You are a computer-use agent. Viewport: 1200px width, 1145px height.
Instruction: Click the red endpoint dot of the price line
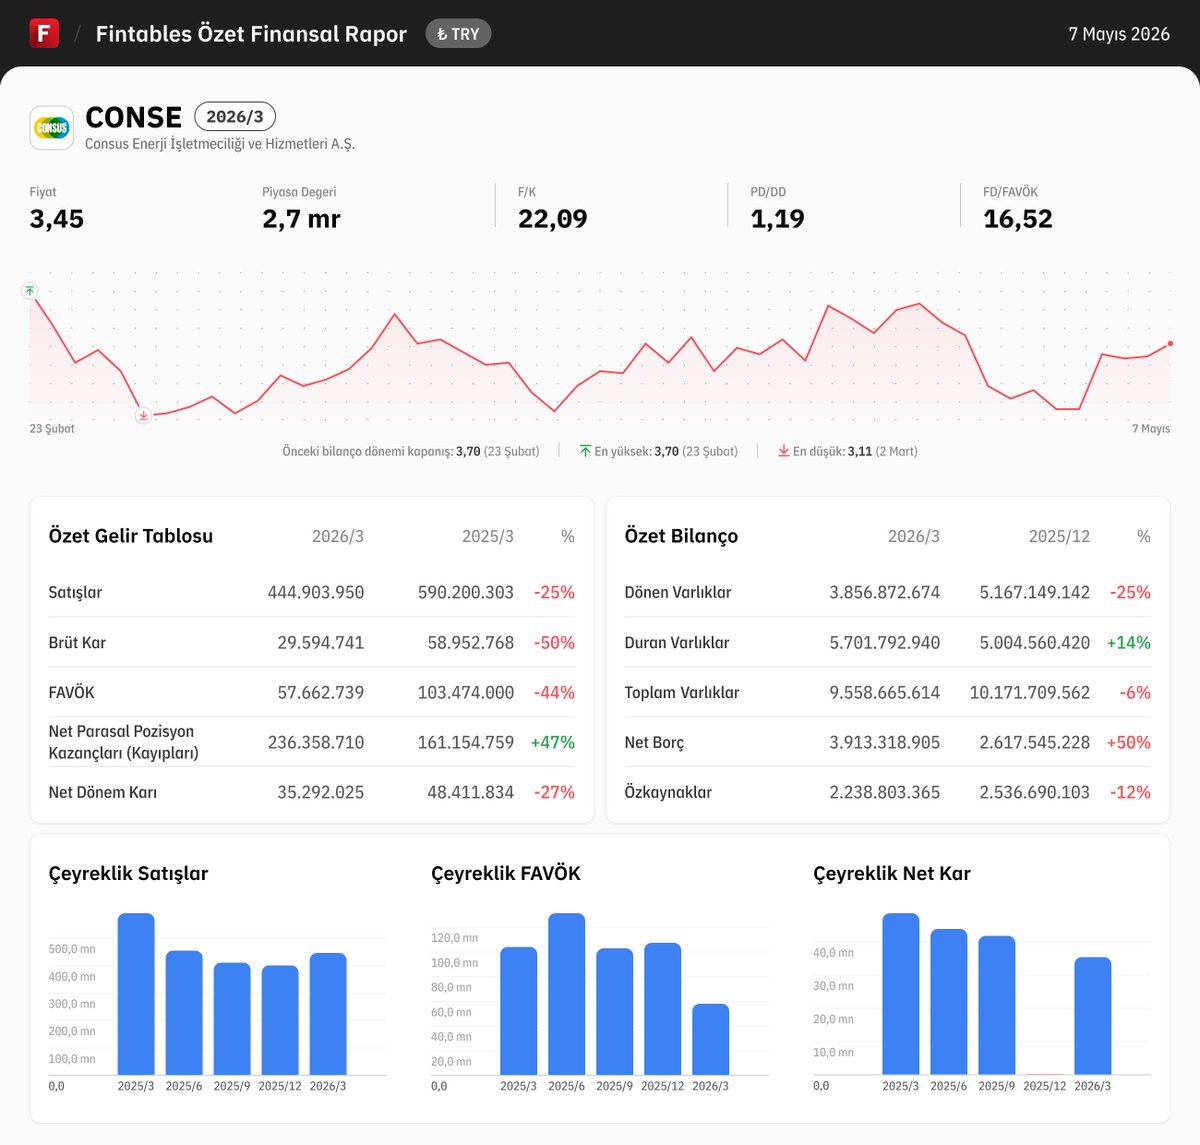click(1170, 344)
